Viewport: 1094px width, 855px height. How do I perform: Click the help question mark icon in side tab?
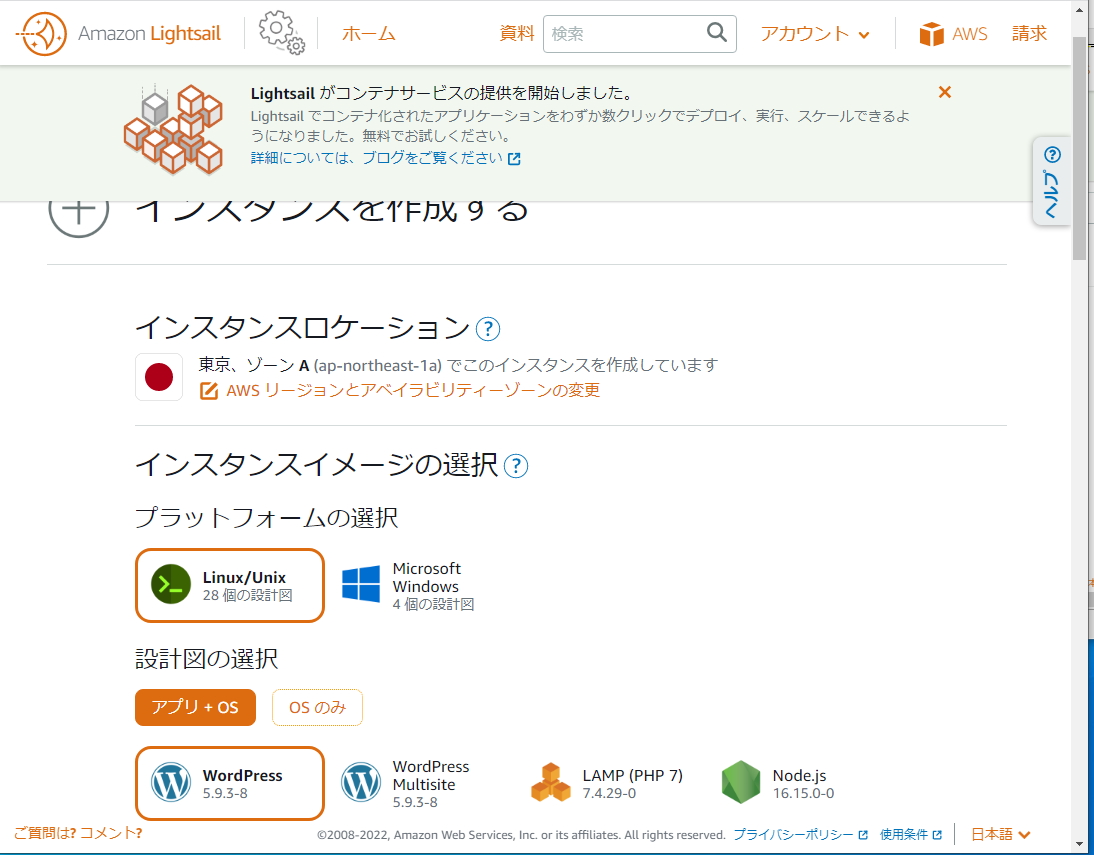coord(1052,154)
